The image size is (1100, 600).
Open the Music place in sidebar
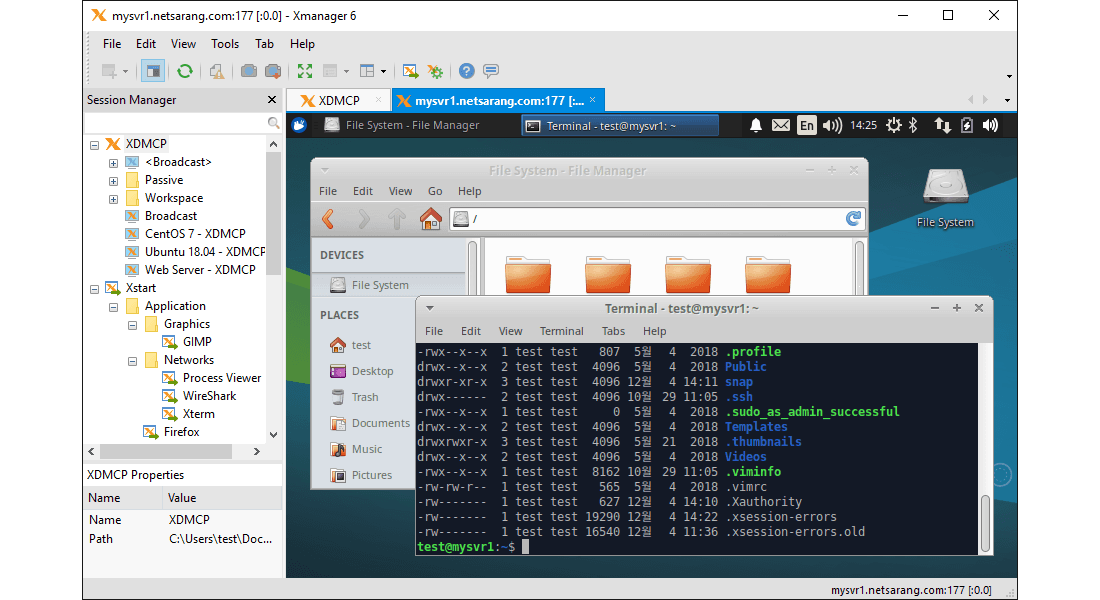click(366, 449)
